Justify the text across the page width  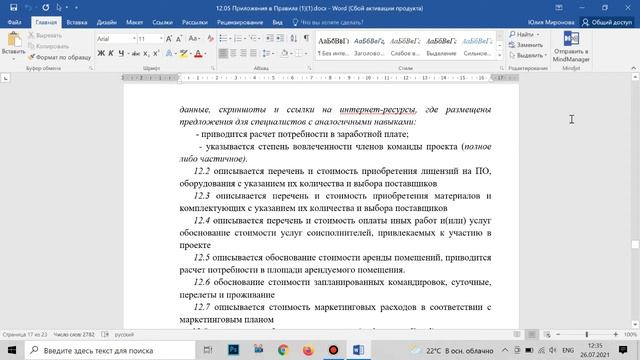[x=253, y=53]
